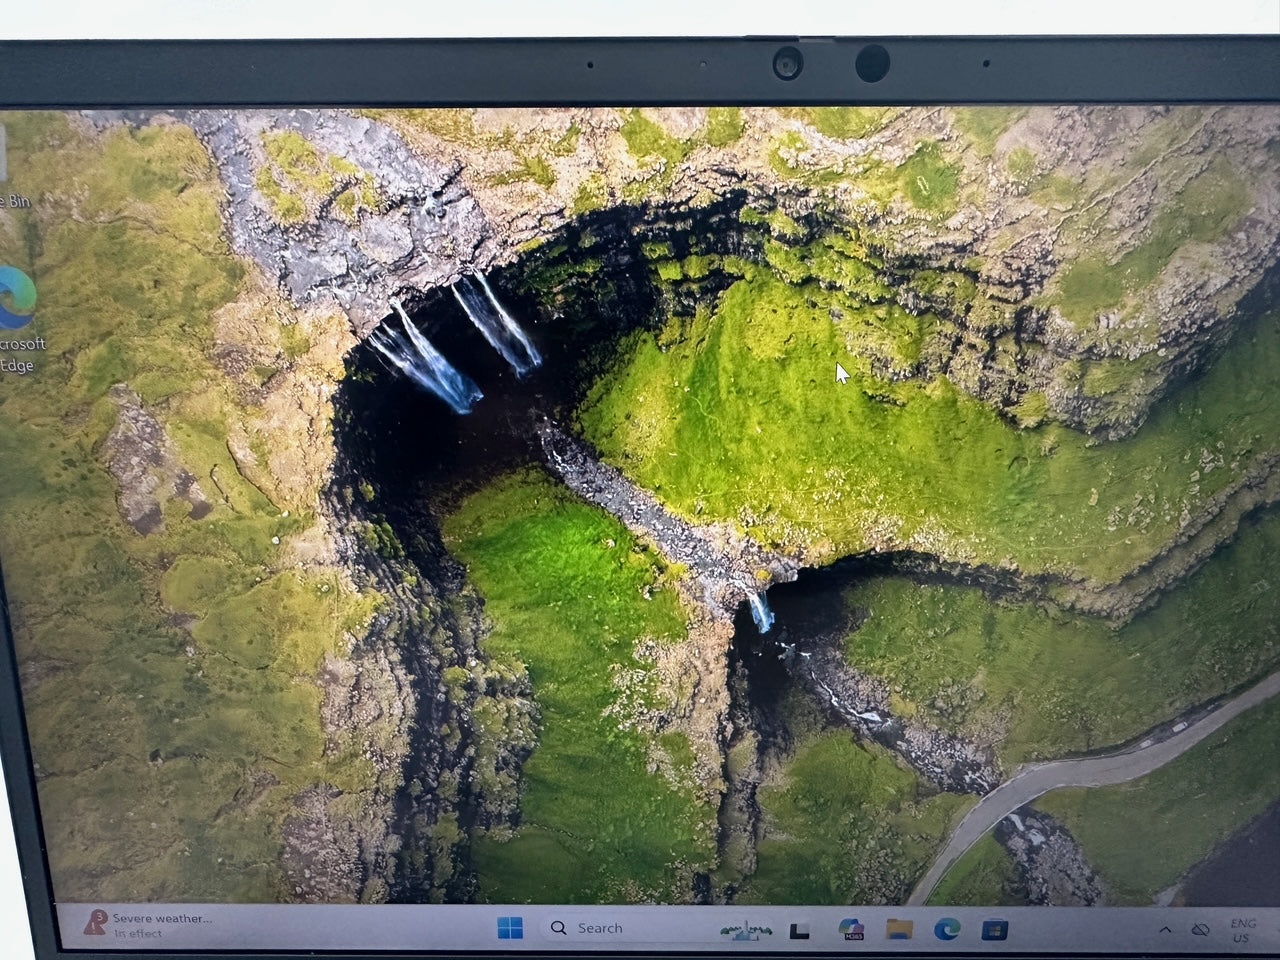Select the 'Microsoft Edge' shortcut label
The width and height of the screenshot is (1280, 960).
pos(20,354)
